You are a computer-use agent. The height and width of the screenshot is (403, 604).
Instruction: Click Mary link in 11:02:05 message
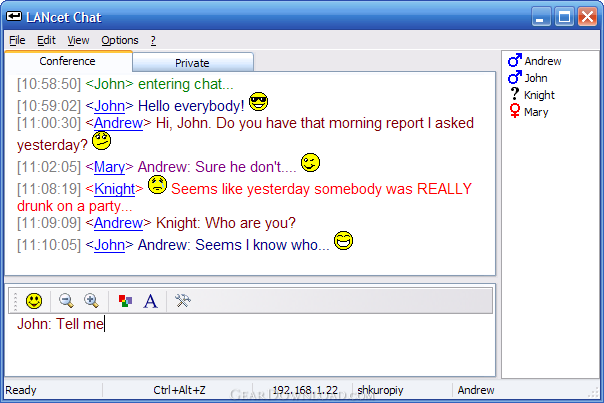point(109,167)
